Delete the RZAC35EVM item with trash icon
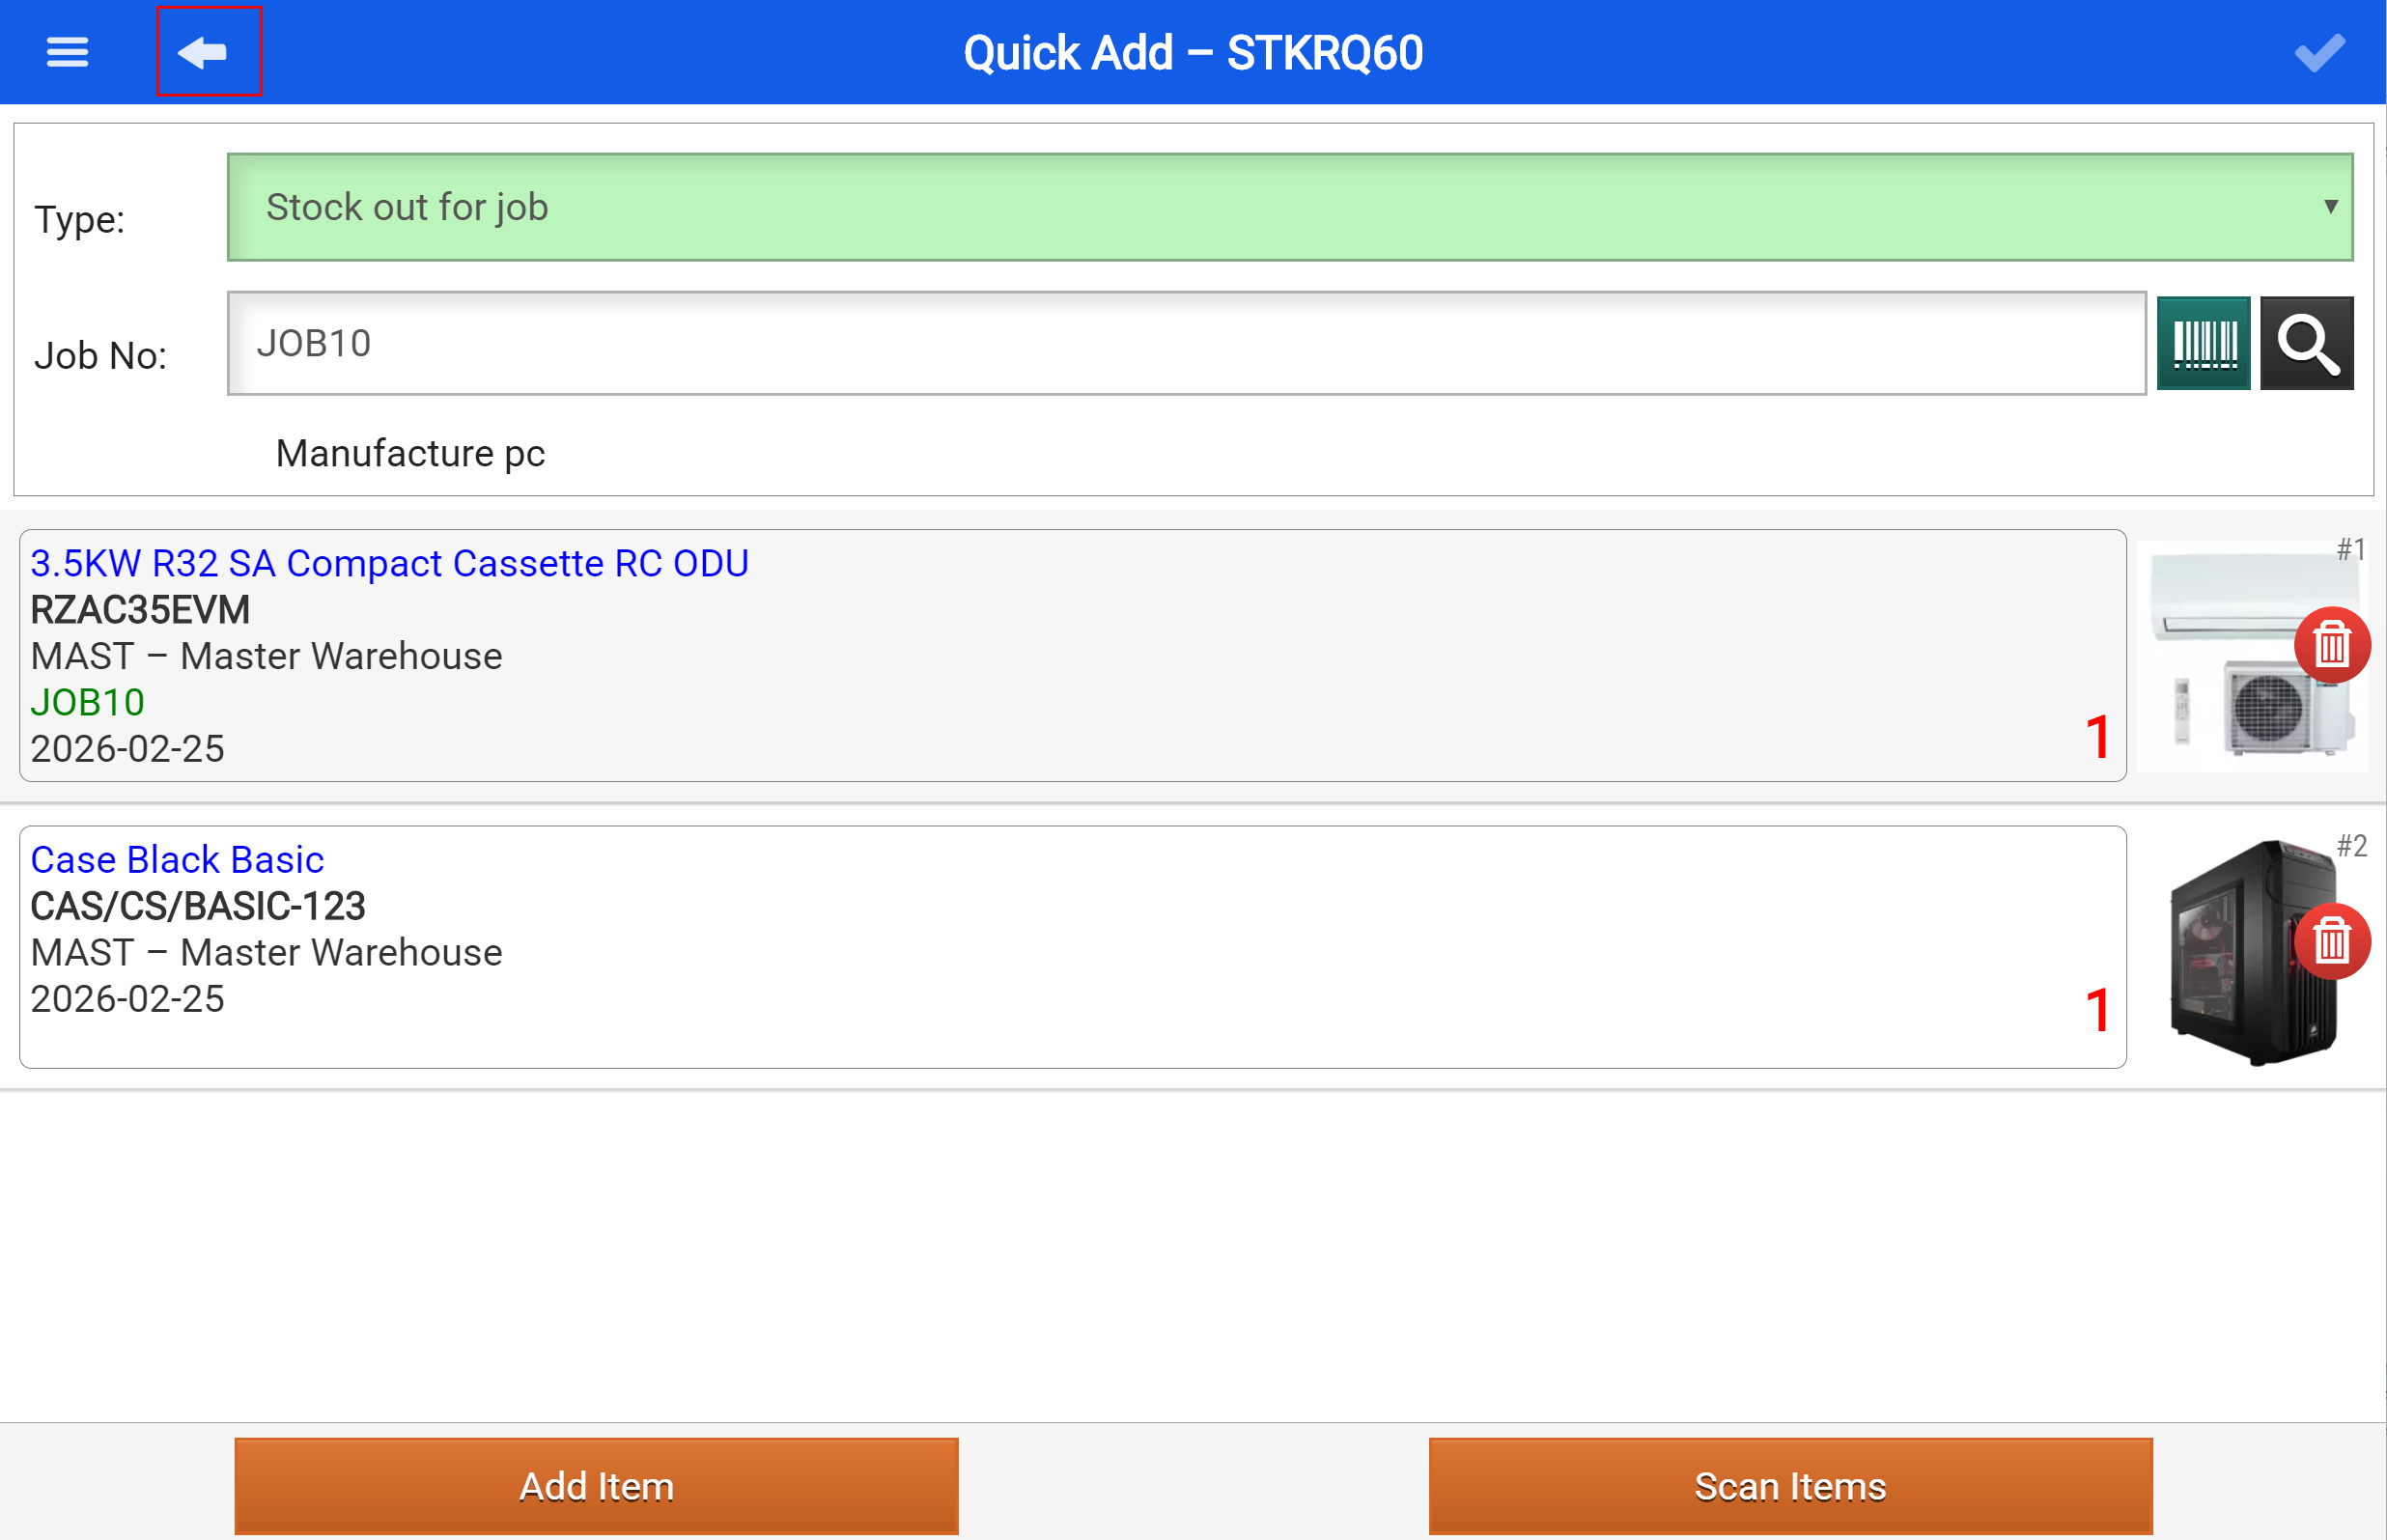 point(2330,645)
